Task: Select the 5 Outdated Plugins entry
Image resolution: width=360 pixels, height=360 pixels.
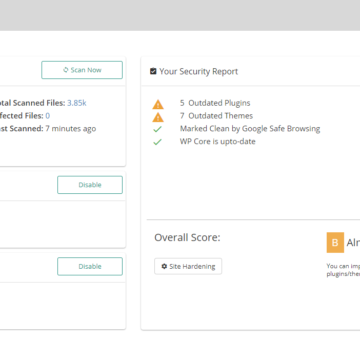Action: tap(215, 103)
